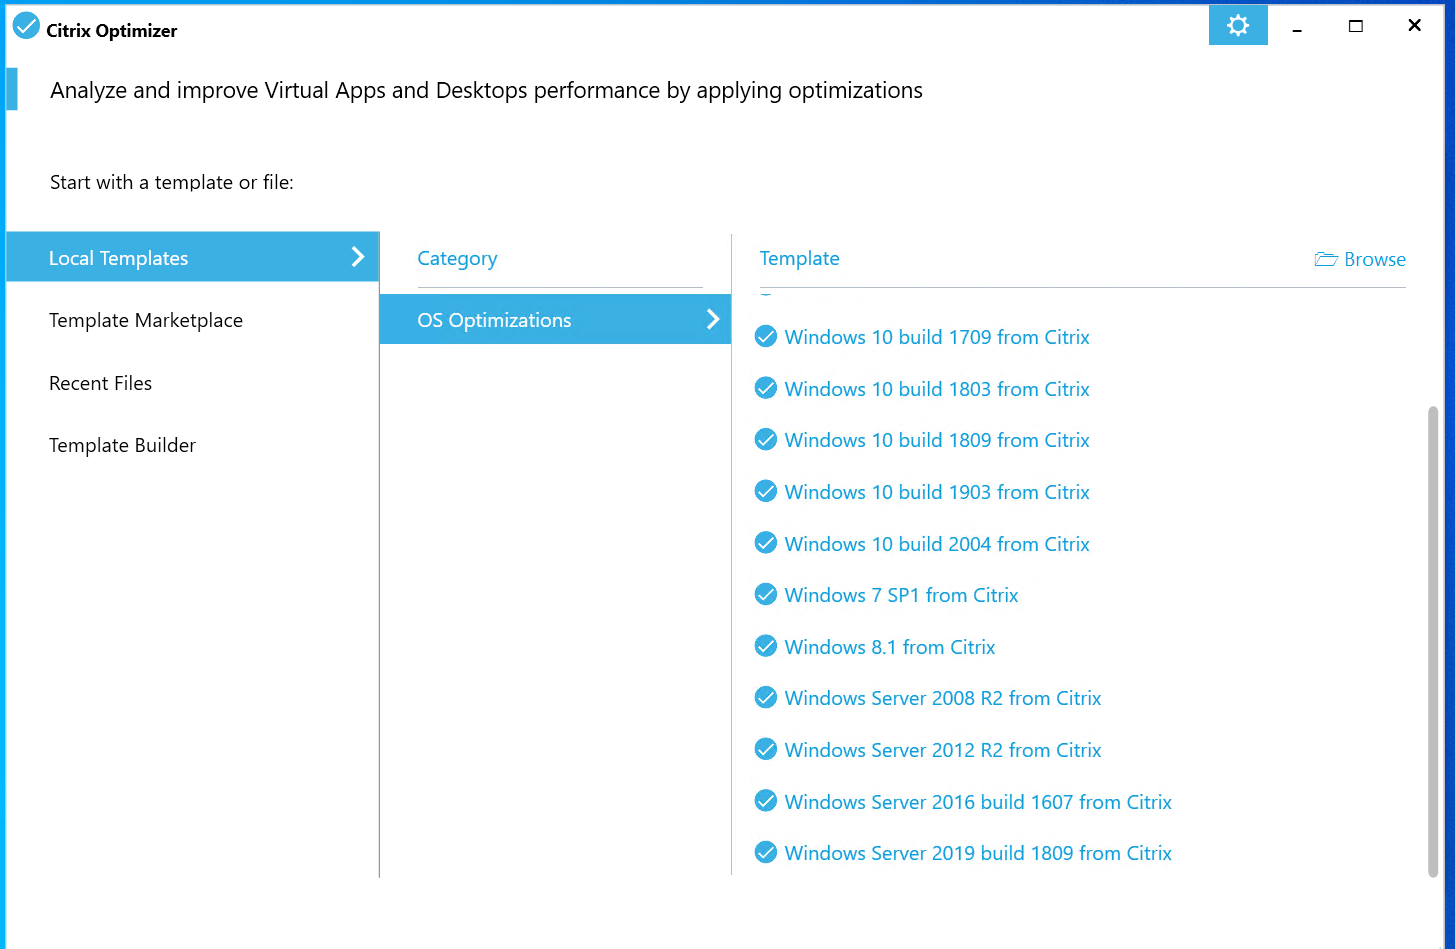Expand the Local Templates chevron arrow

coord(358,257)
